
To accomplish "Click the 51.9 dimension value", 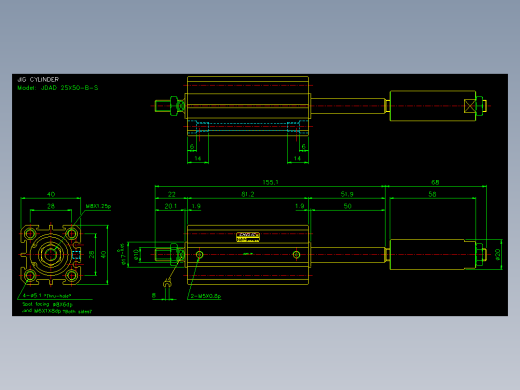I will point(347,194).
